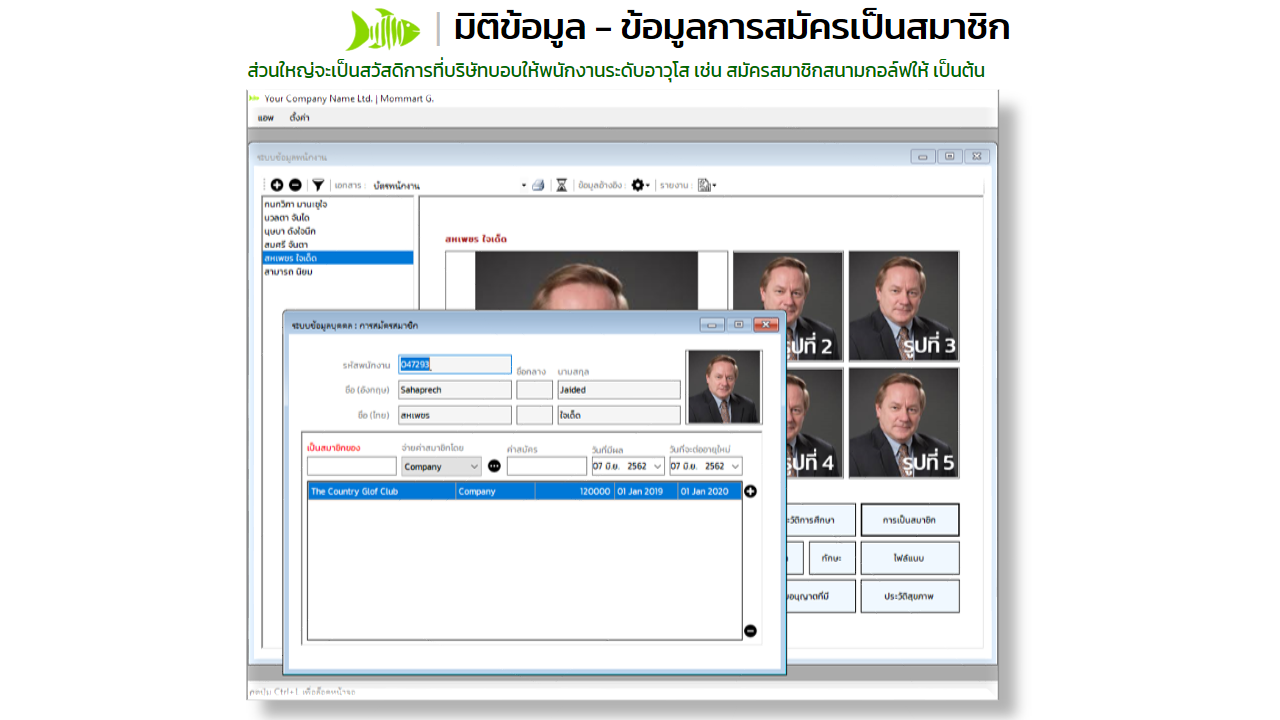The image size is (1280, 720).
Task: Remove membership row with minus icon
Action: [751, 631]
